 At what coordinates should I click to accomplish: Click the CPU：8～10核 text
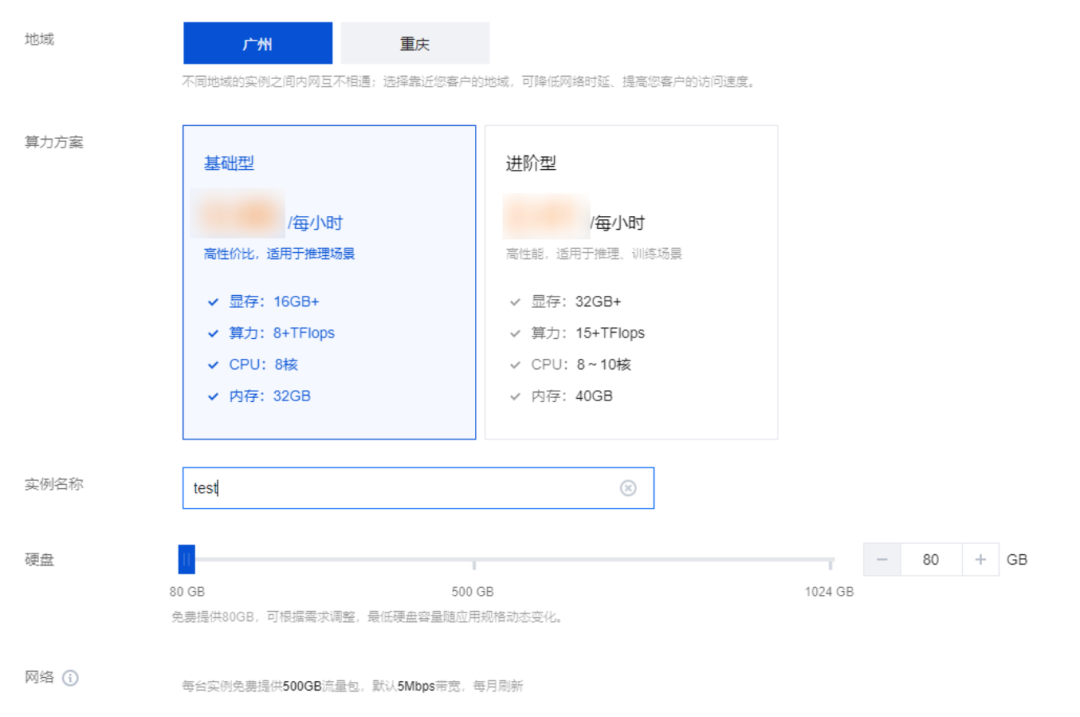point(581,365)
